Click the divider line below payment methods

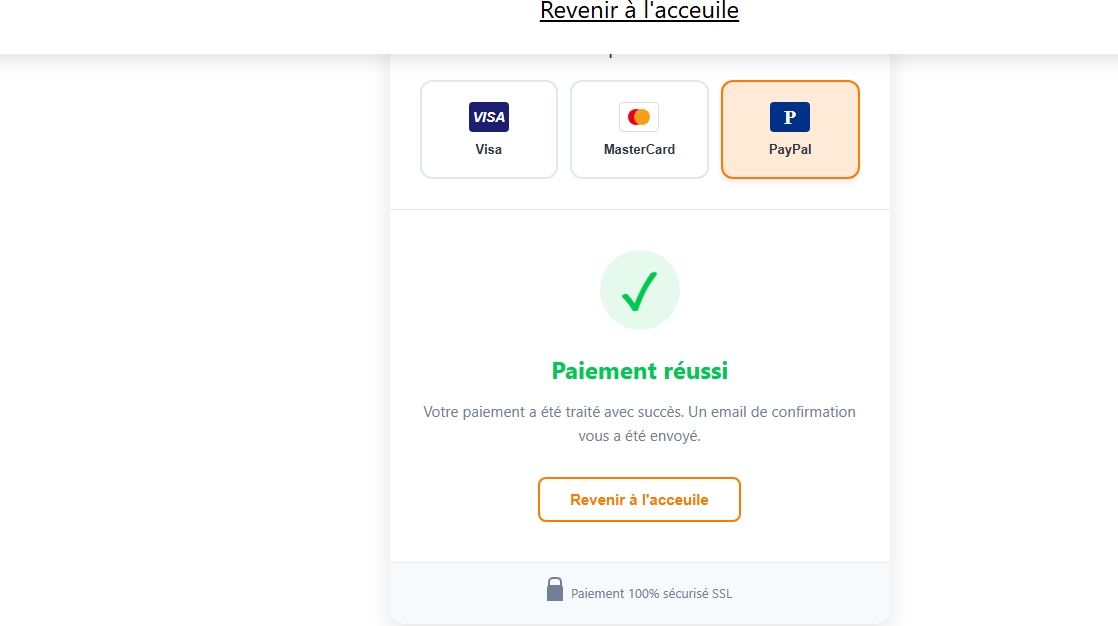(639, 210)
